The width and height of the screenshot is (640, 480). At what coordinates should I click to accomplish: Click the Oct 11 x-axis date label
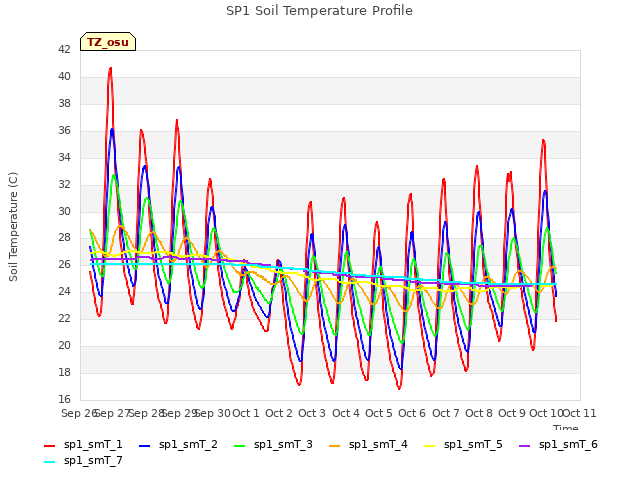point(580,413)
